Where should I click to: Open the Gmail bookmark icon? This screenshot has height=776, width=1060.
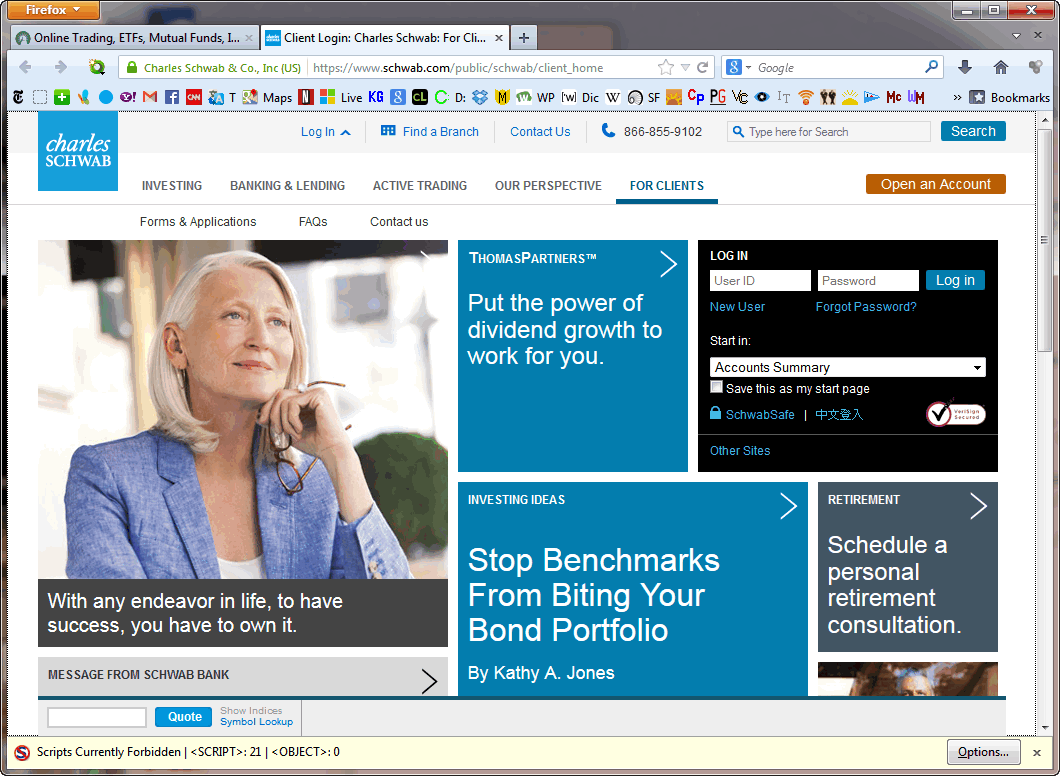150,97
